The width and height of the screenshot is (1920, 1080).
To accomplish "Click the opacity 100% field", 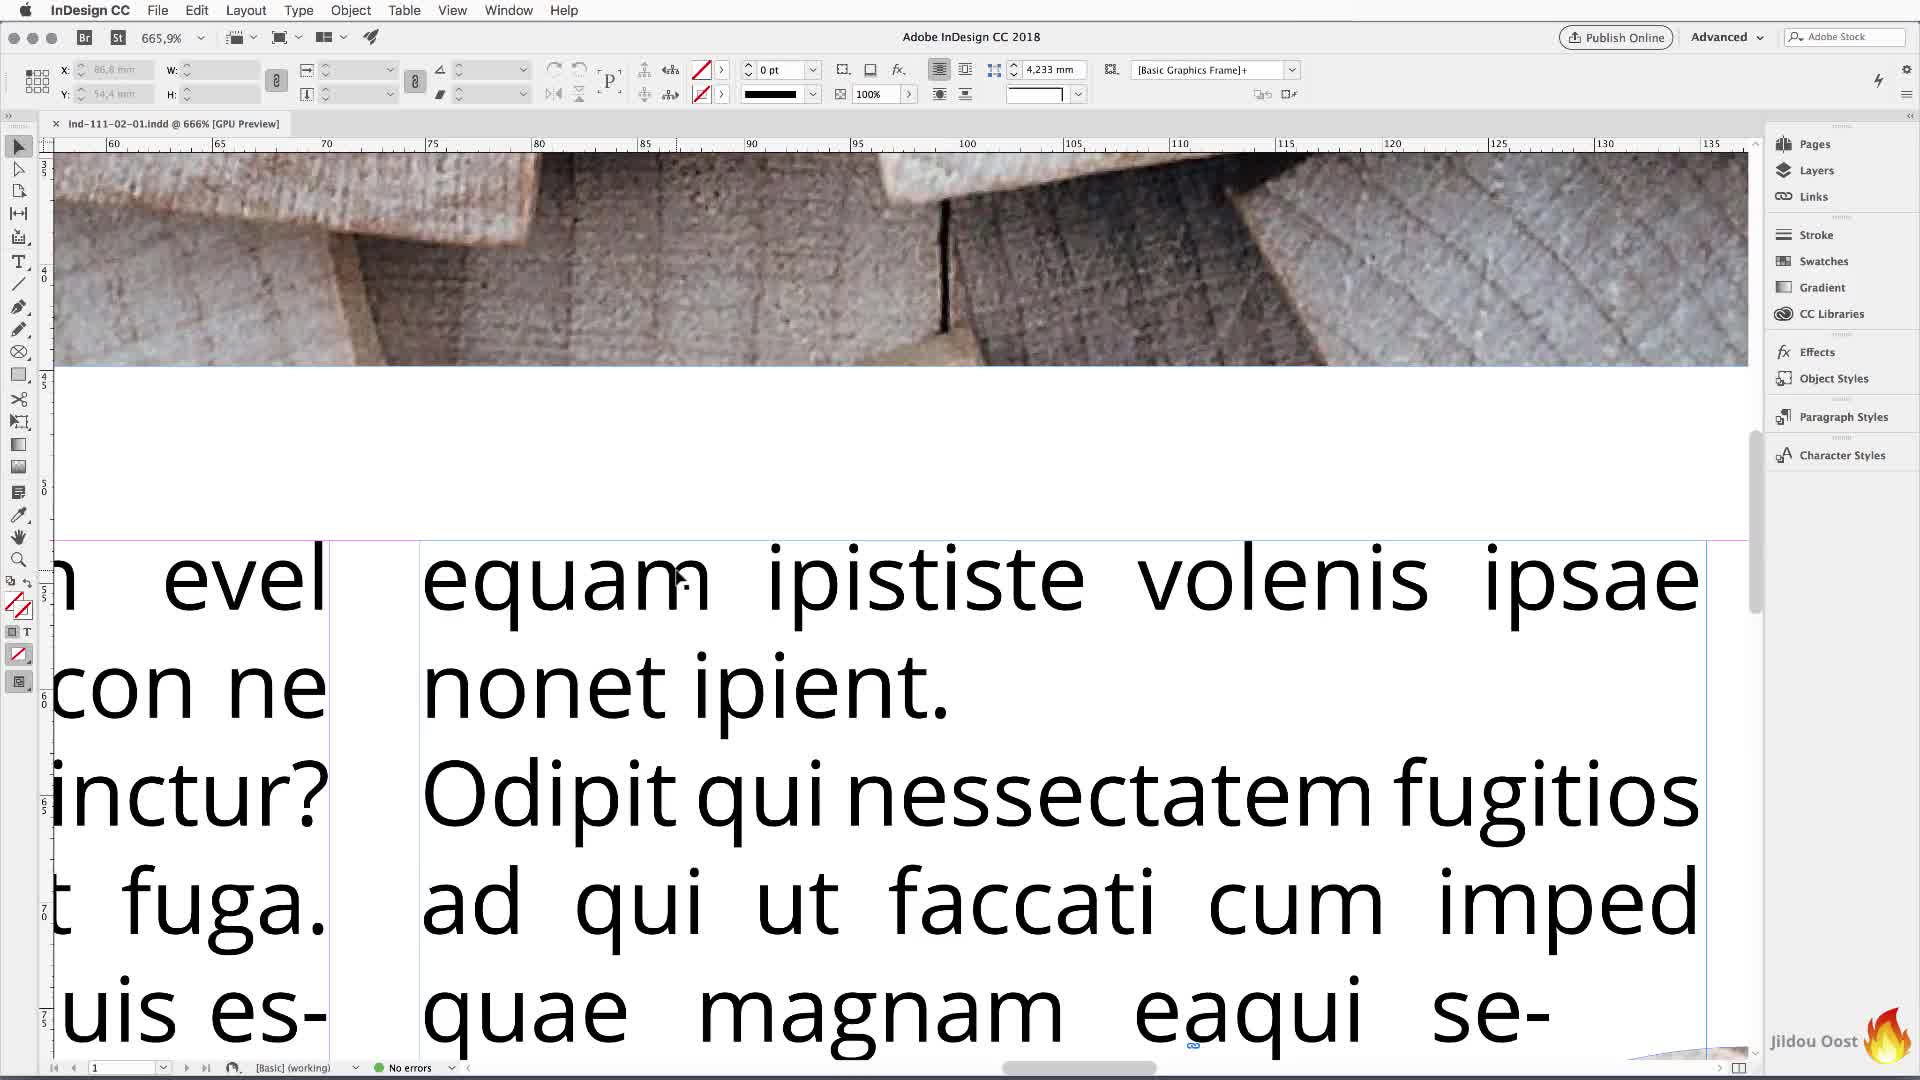I will (x=876, y=94).
